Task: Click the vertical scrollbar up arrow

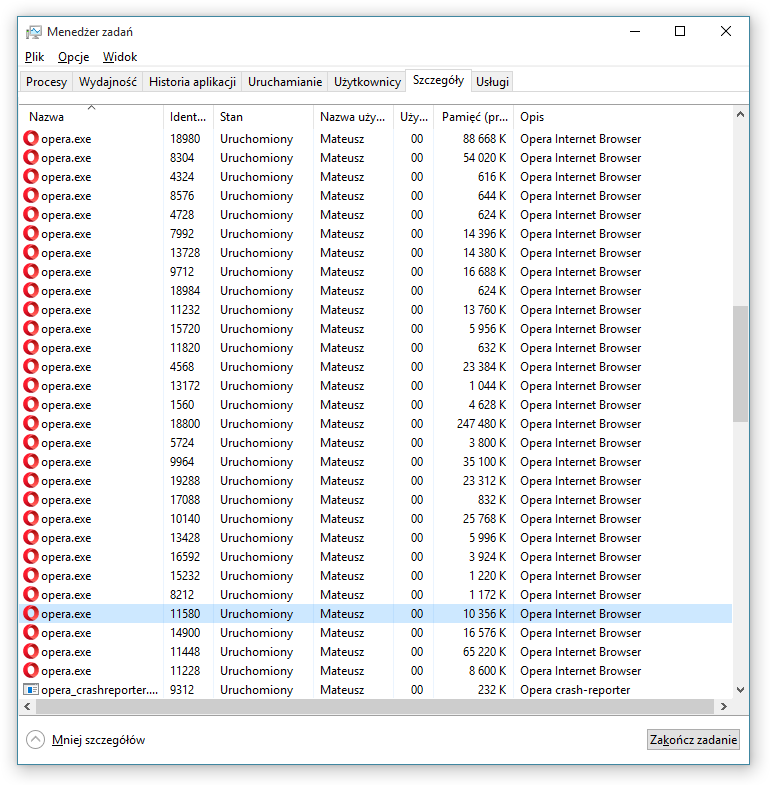Action: click(740, 115)
